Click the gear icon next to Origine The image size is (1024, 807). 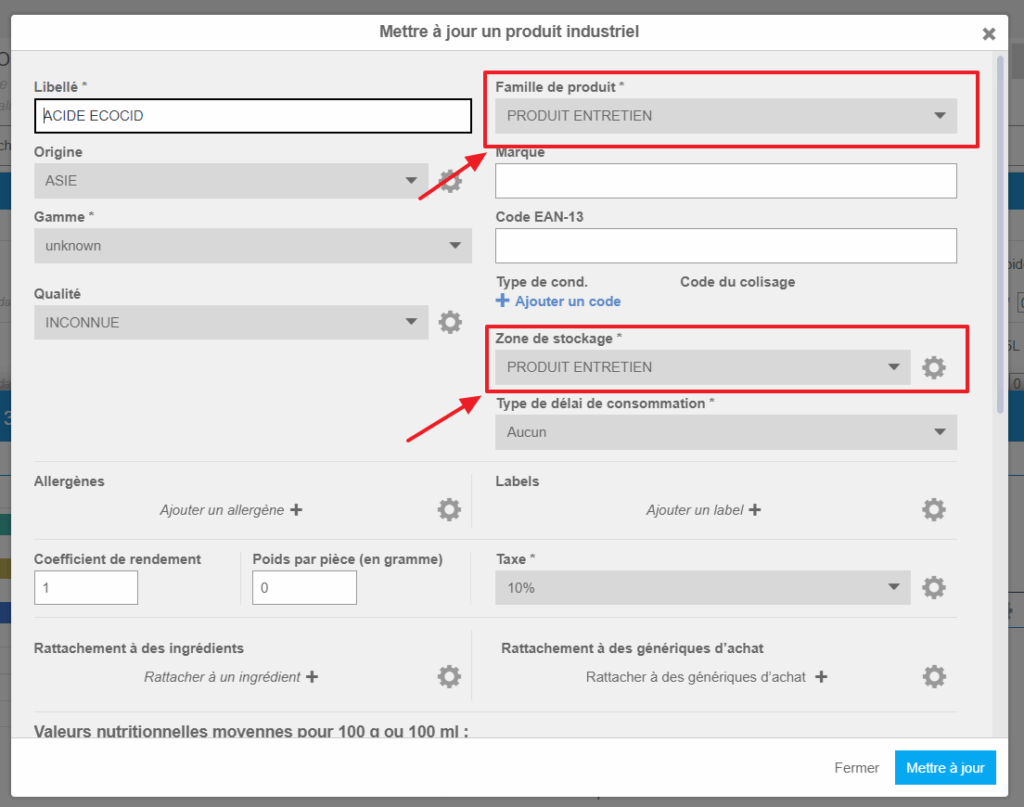coord(451,181)
